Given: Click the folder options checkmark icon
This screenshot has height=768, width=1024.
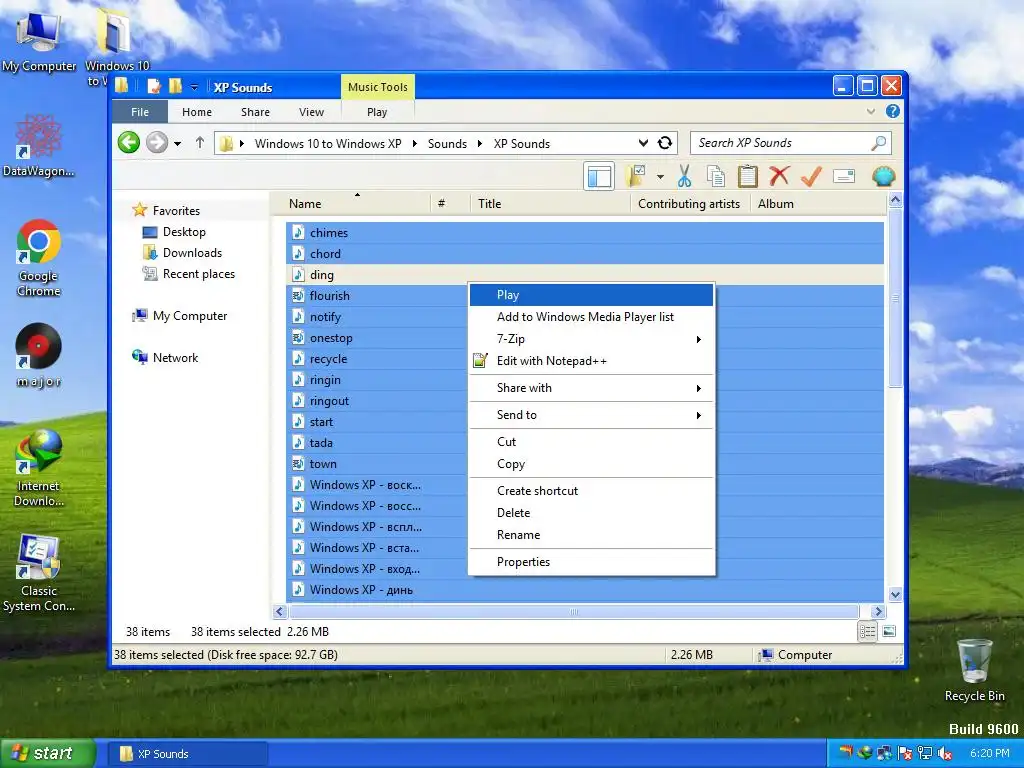Looking at the screenshot, I should point(636,176).
